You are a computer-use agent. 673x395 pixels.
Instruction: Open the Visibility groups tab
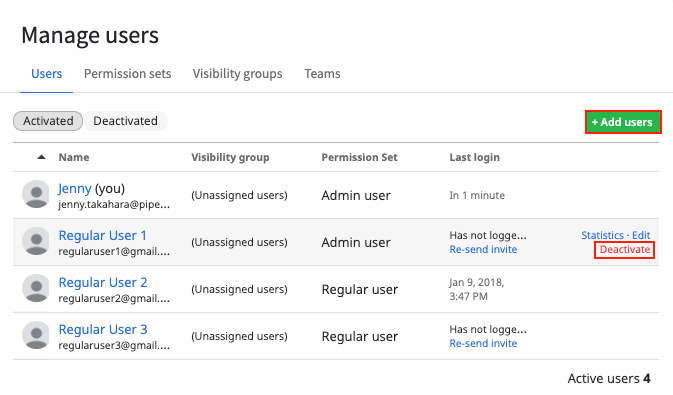(237, 74)
